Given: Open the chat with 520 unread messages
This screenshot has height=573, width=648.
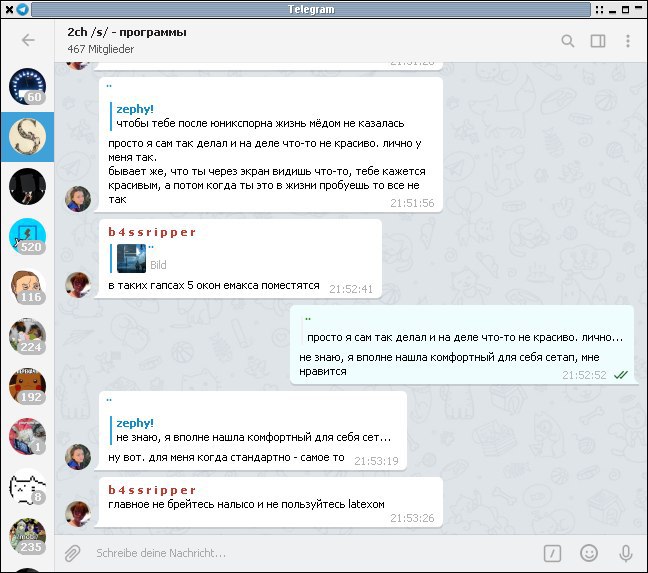Looking at the screenshot, I should [27, 236].
